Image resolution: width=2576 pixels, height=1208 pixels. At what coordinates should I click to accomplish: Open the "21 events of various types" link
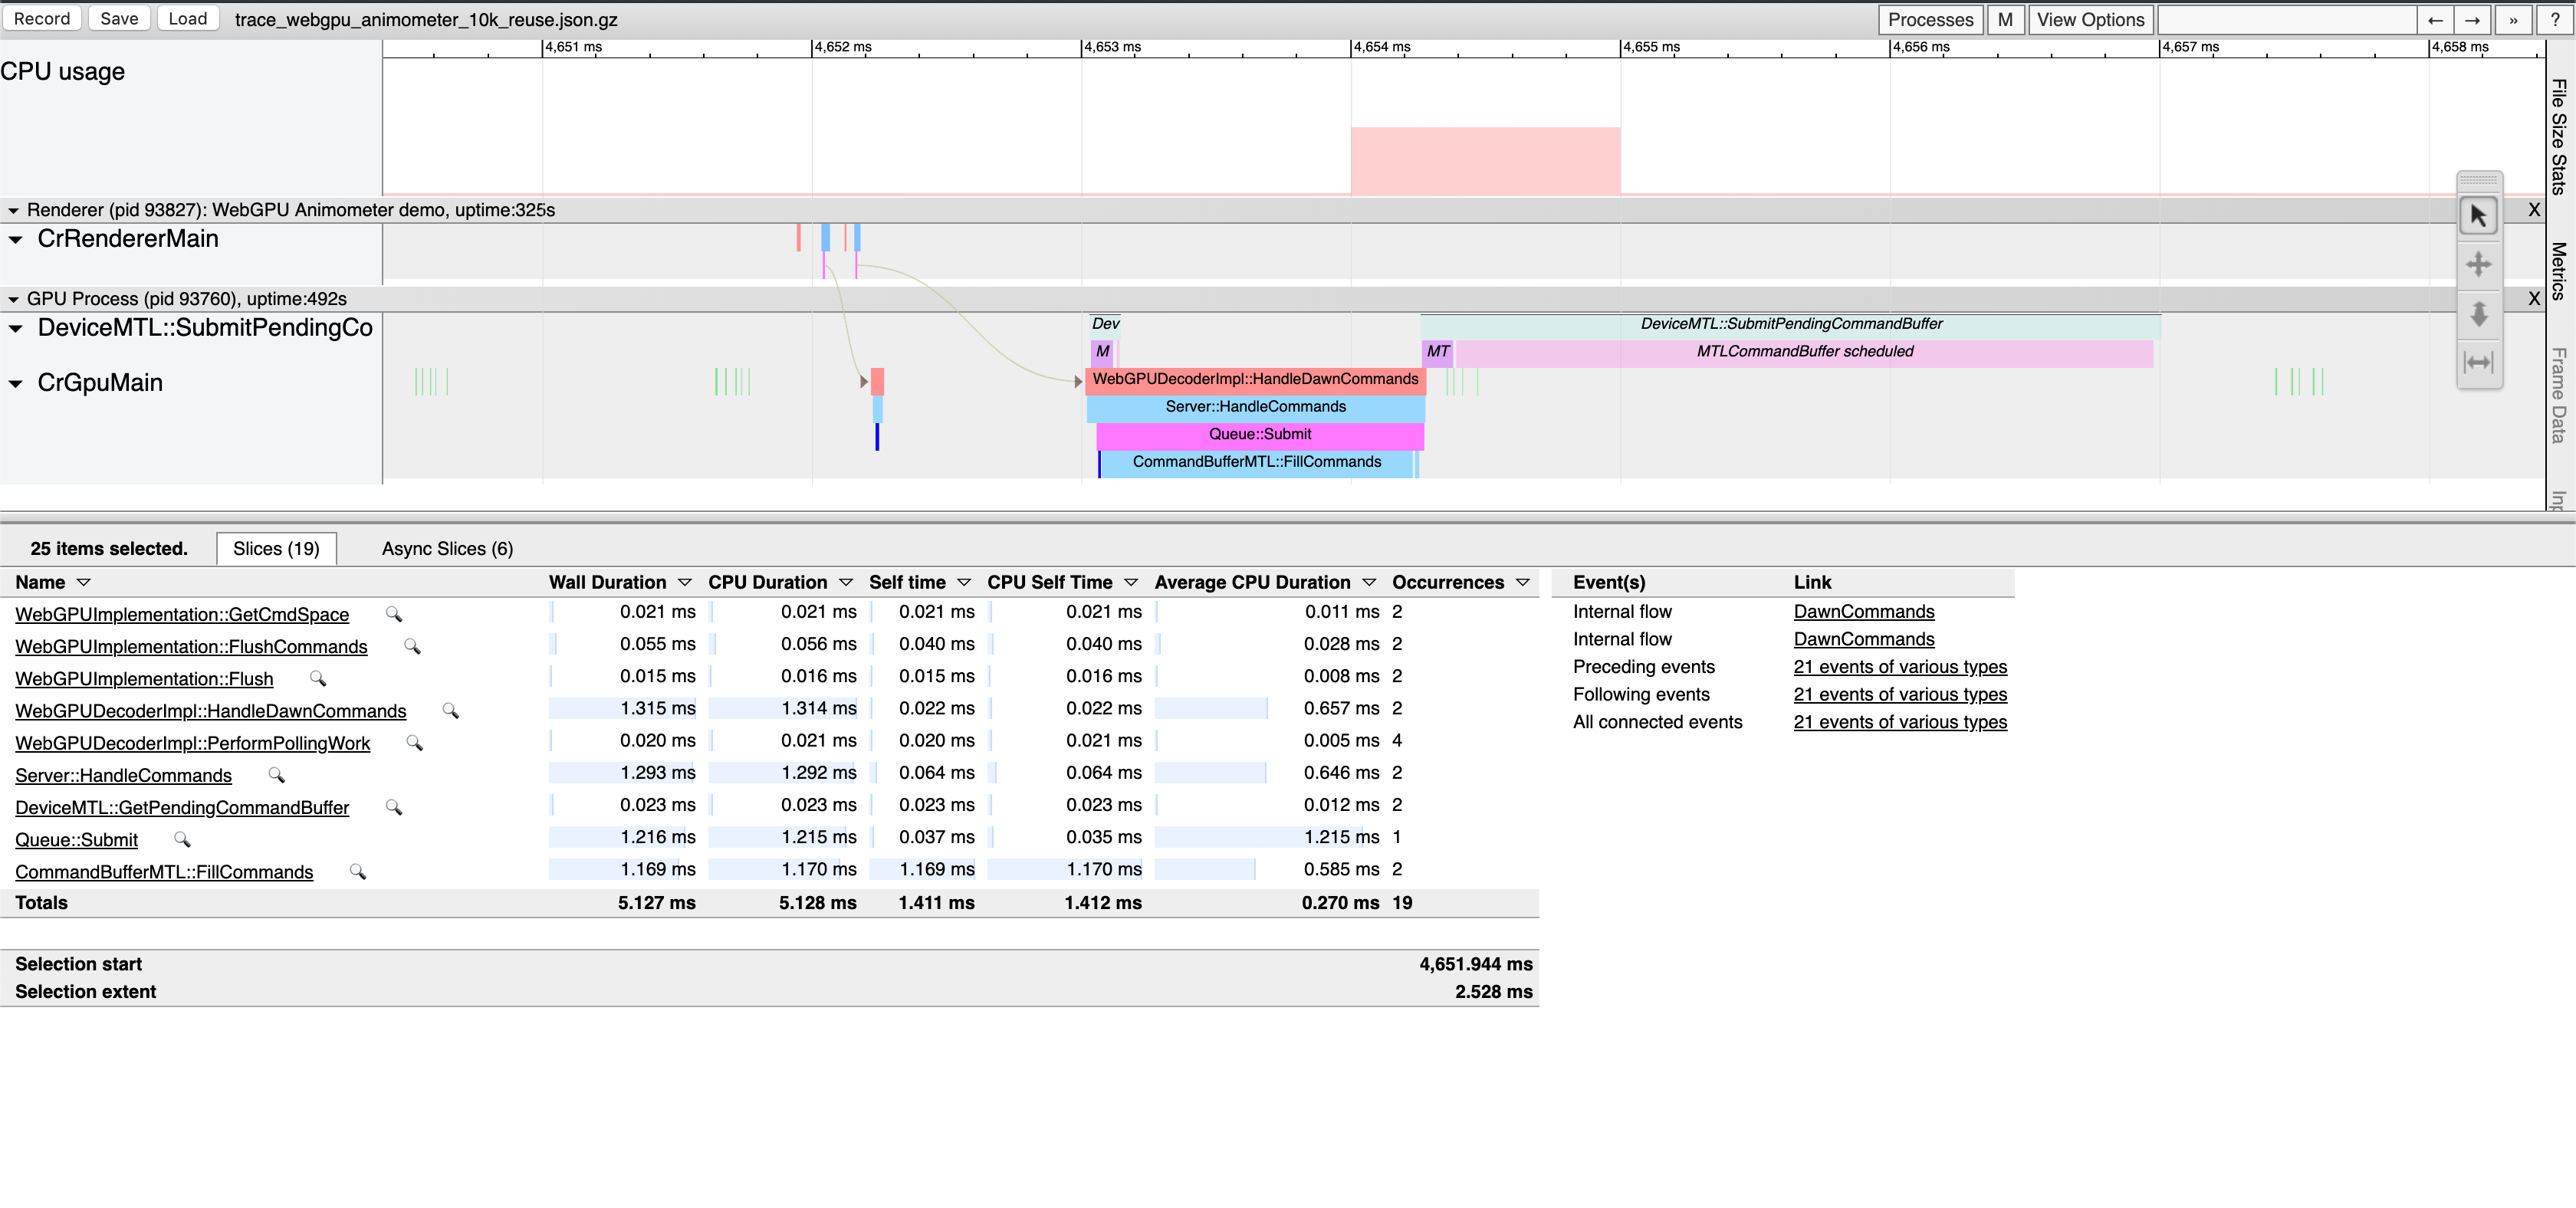coord(1900,667)
